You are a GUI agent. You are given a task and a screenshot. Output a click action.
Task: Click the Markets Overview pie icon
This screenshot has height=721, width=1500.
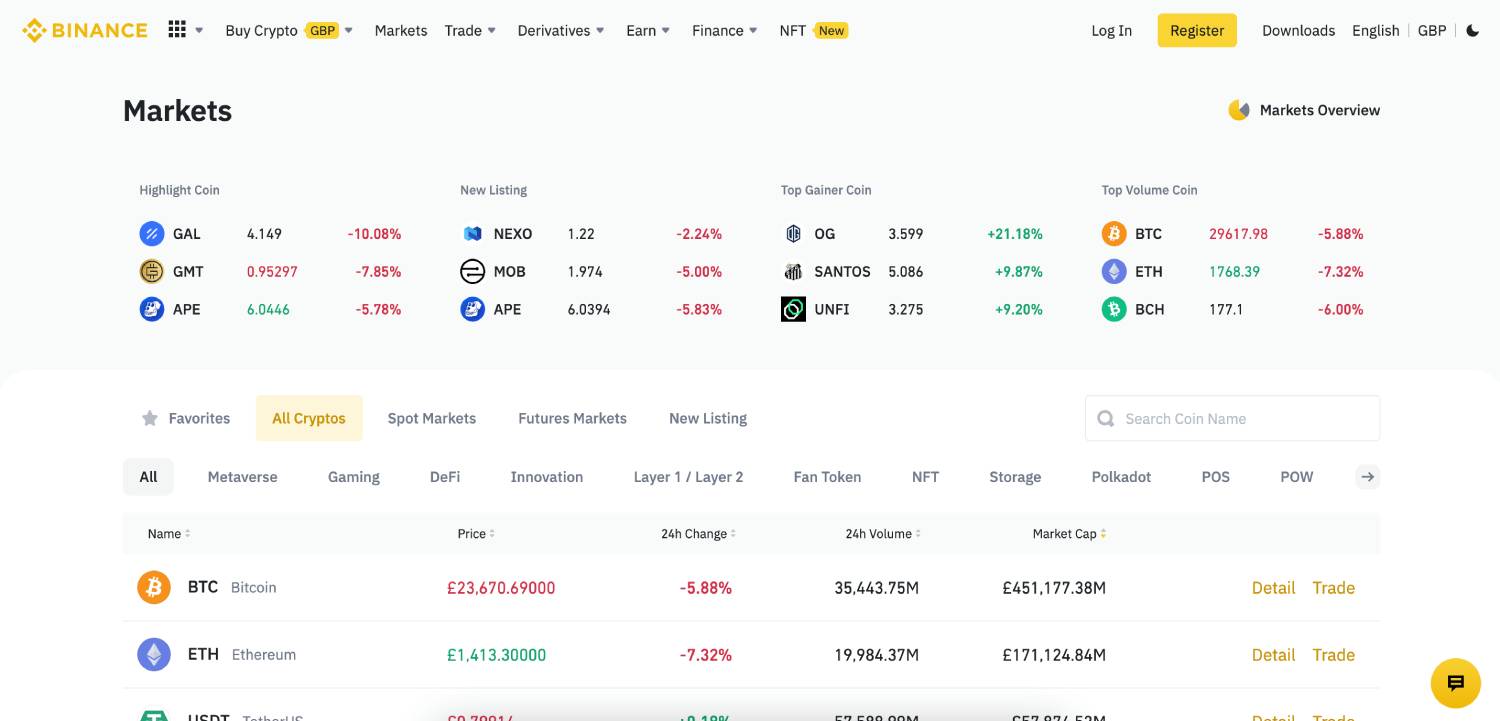coord(1239,110)
